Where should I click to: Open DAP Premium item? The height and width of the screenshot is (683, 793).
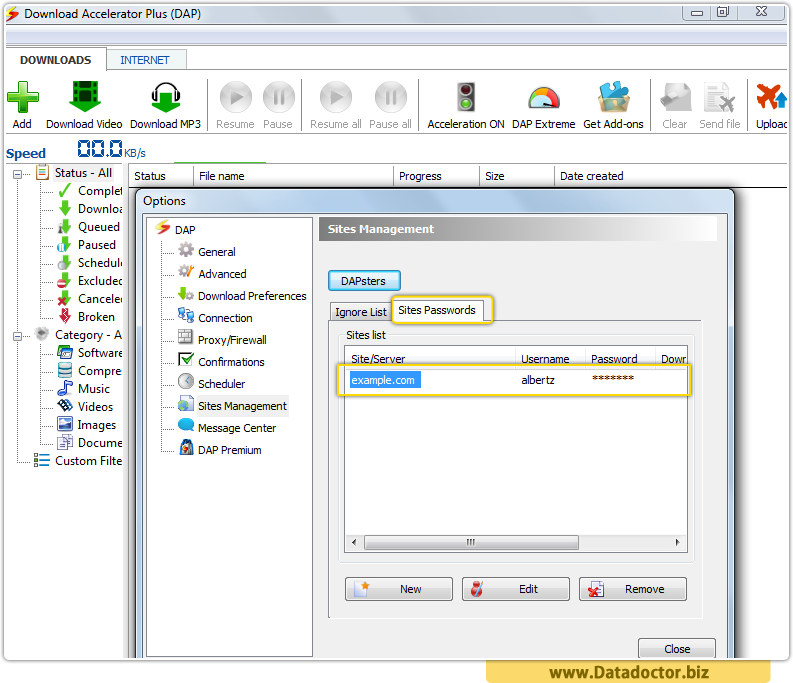[x=230, y=450]
